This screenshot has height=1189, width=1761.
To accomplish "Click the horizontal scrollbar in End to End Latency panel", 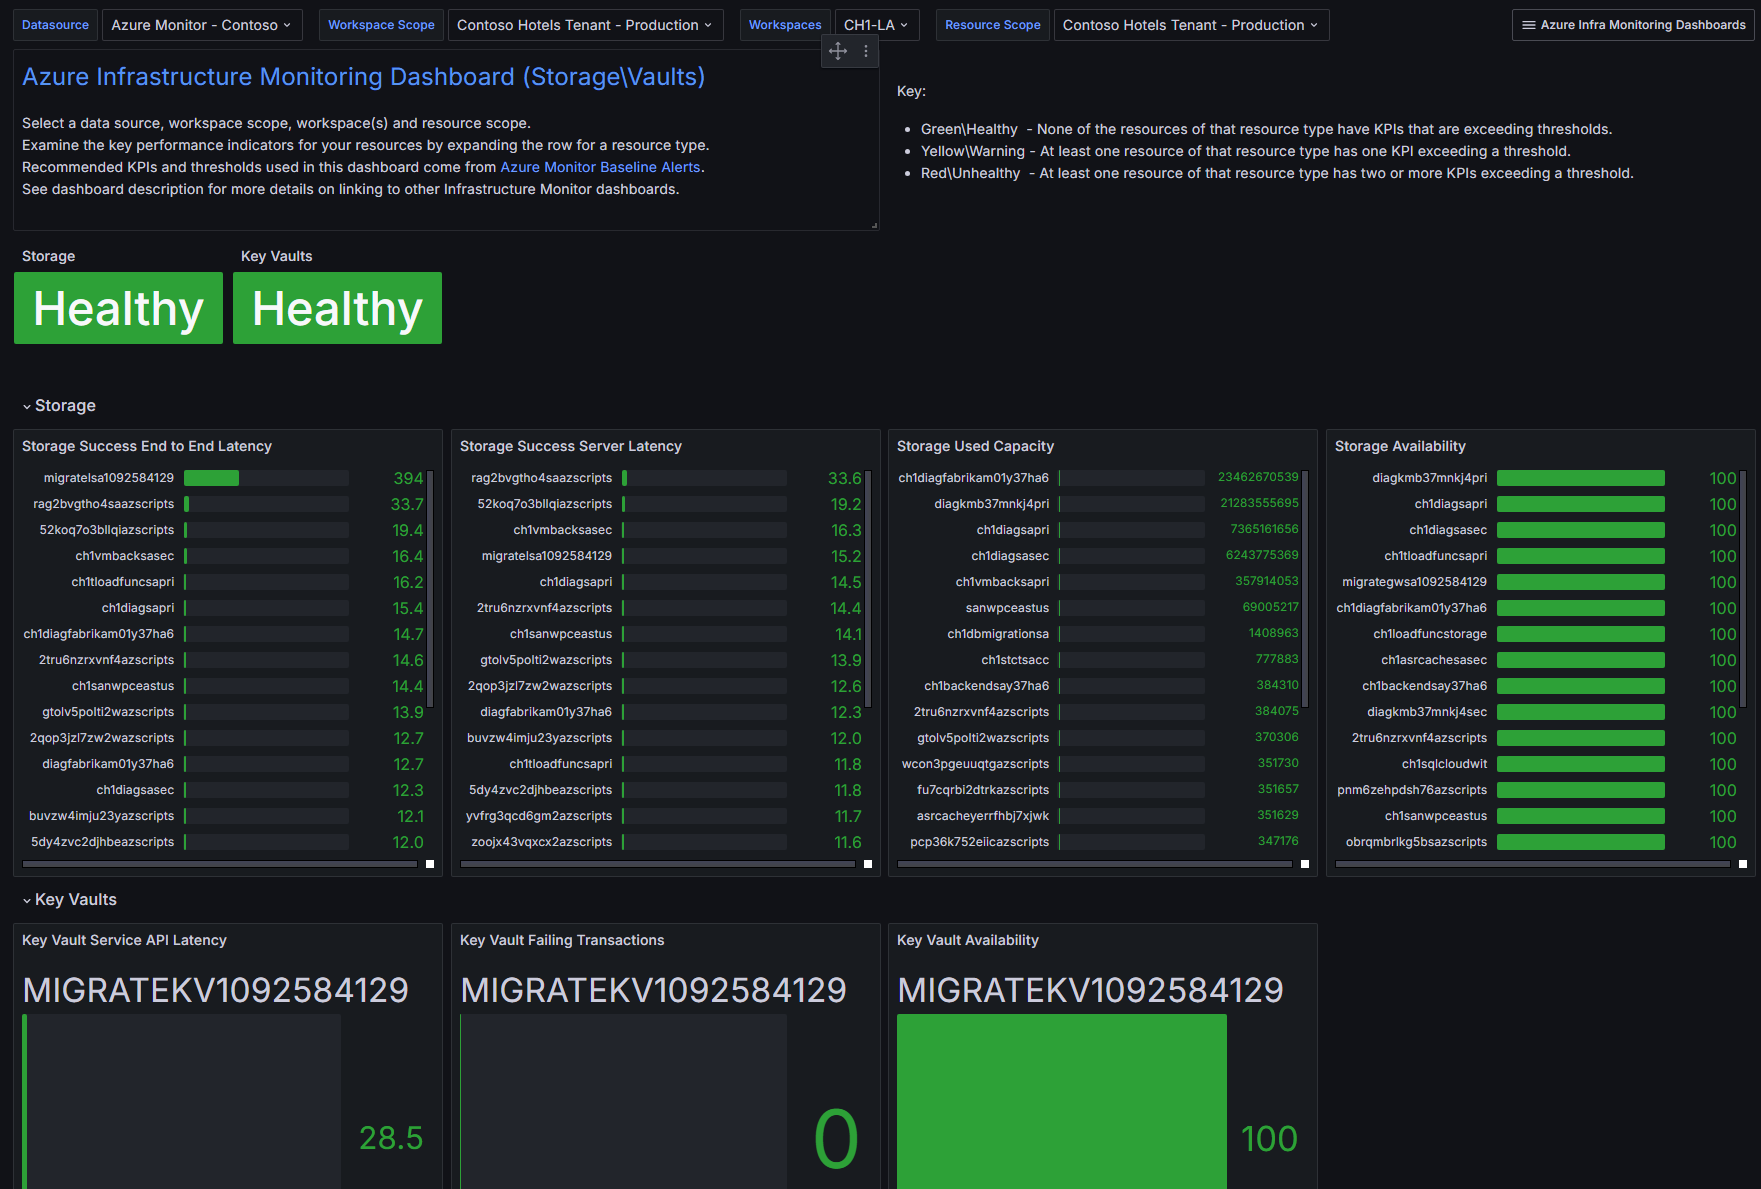I will coord(219,864).
